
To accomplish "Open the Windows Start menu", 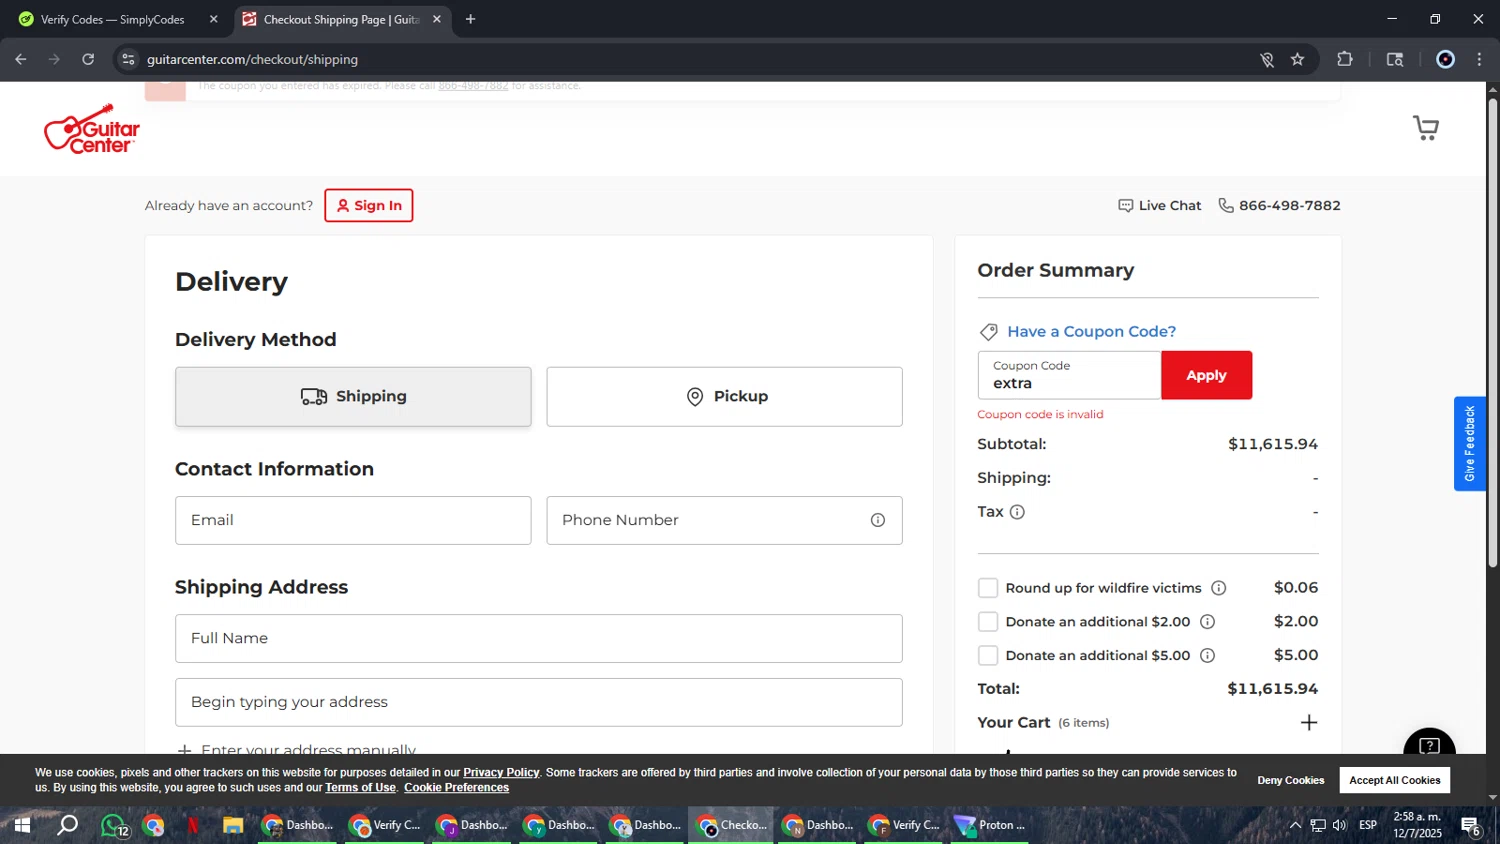I will pyautogui.click(x=22, y=825).
